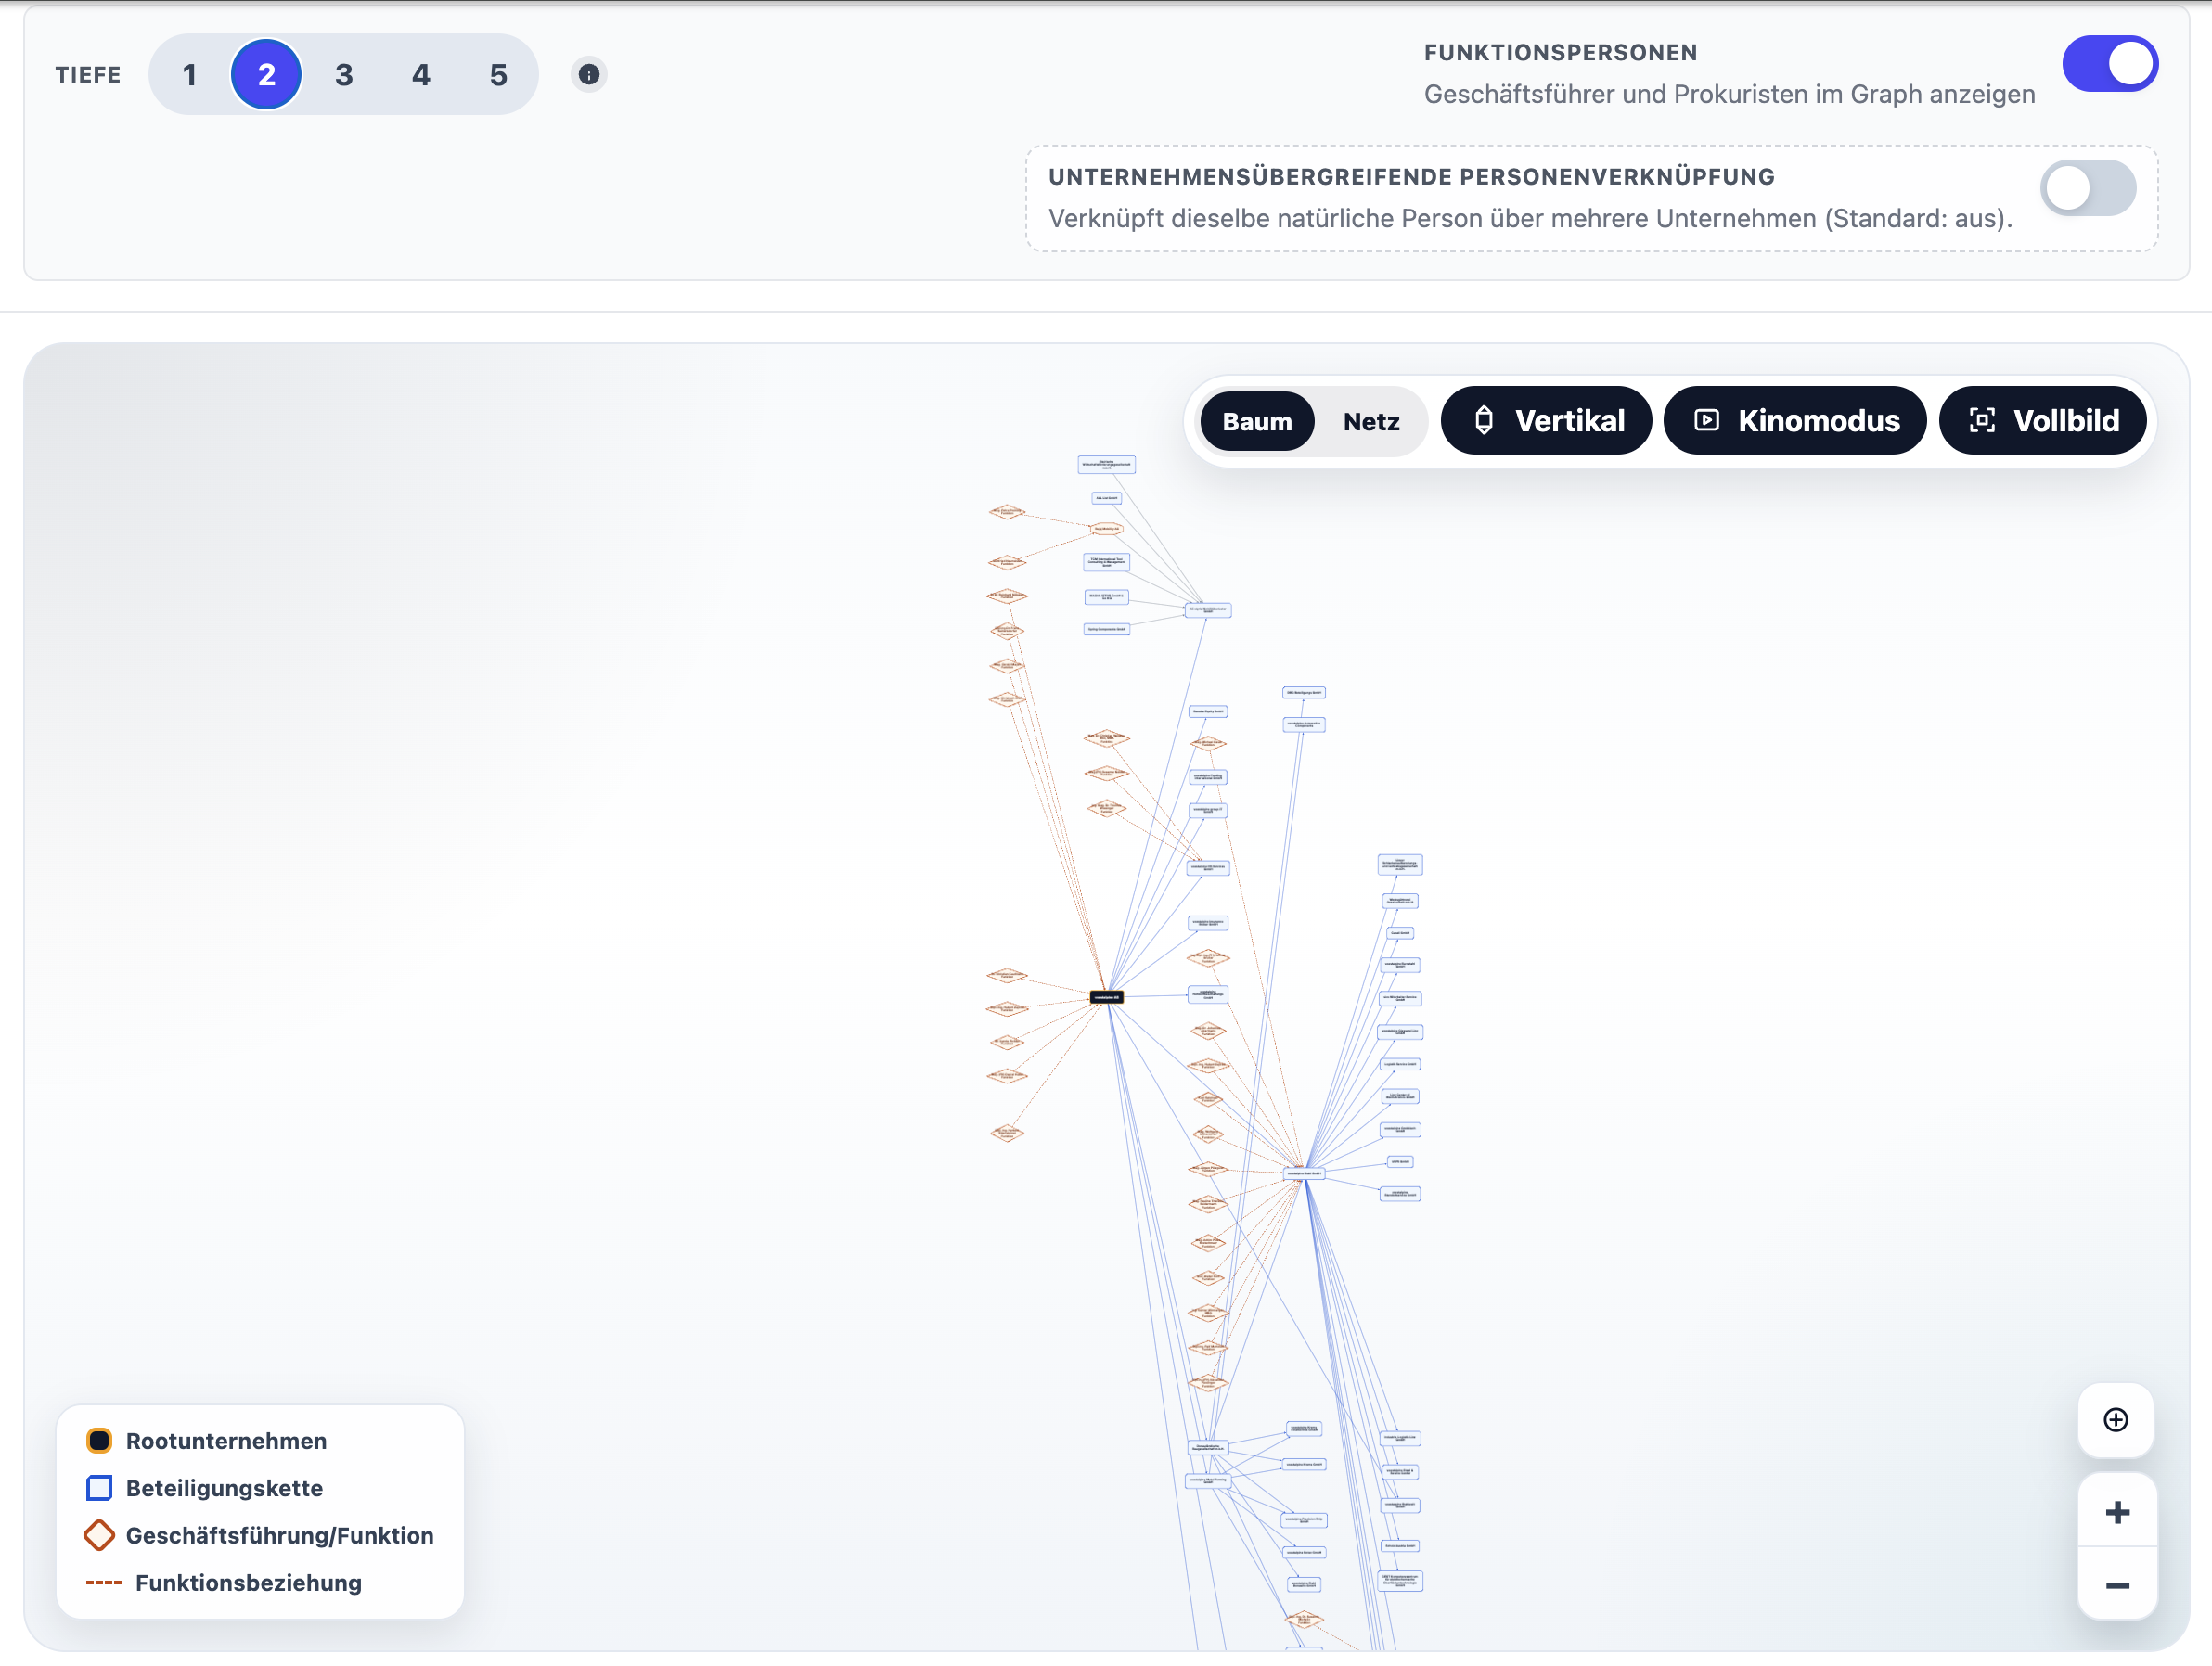Viewport: 2212px width, 1666px height.
Task: Select the black voestalpine root company node
Action: [1107, 996]
